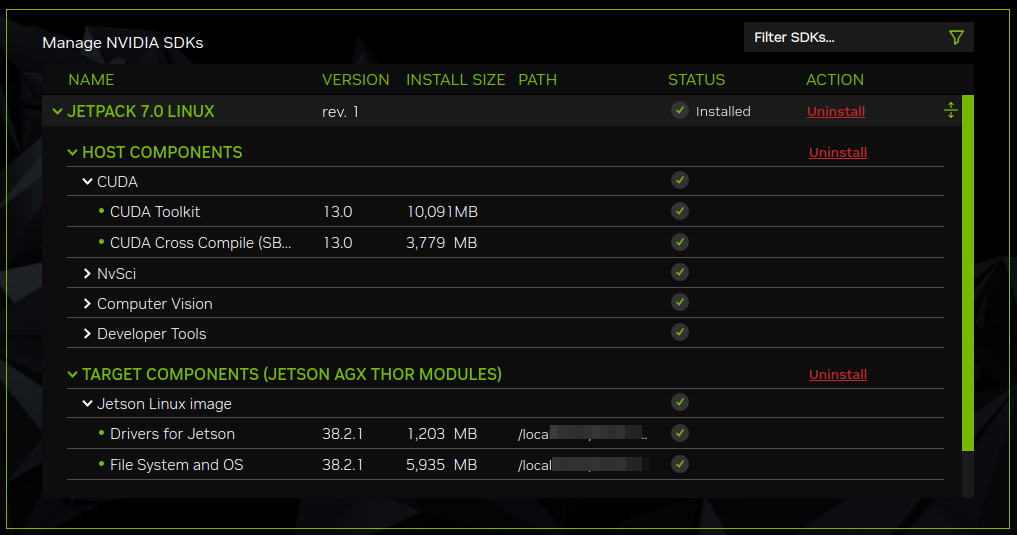This screenshot has height=535, width=1017.
Task: Expand the NvSci tree node
Action: [x=87, y=274]
